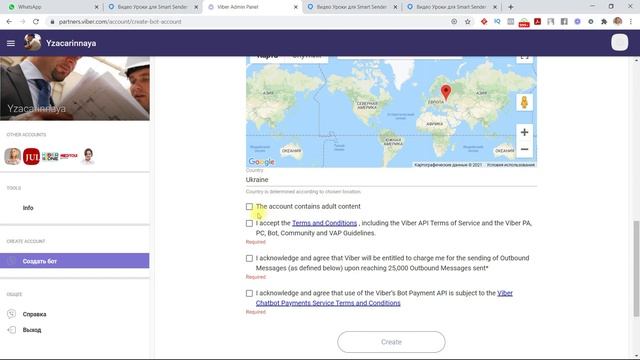
Task: Click the Google logo on the map
Action: pos(261,162)
